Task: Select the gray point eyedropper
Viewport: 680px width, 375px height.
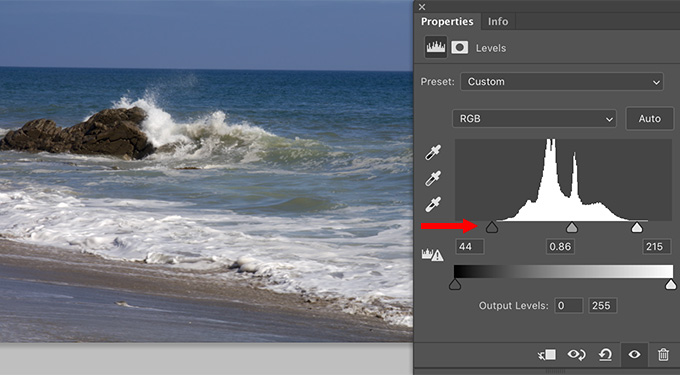Action: [433, 178]
